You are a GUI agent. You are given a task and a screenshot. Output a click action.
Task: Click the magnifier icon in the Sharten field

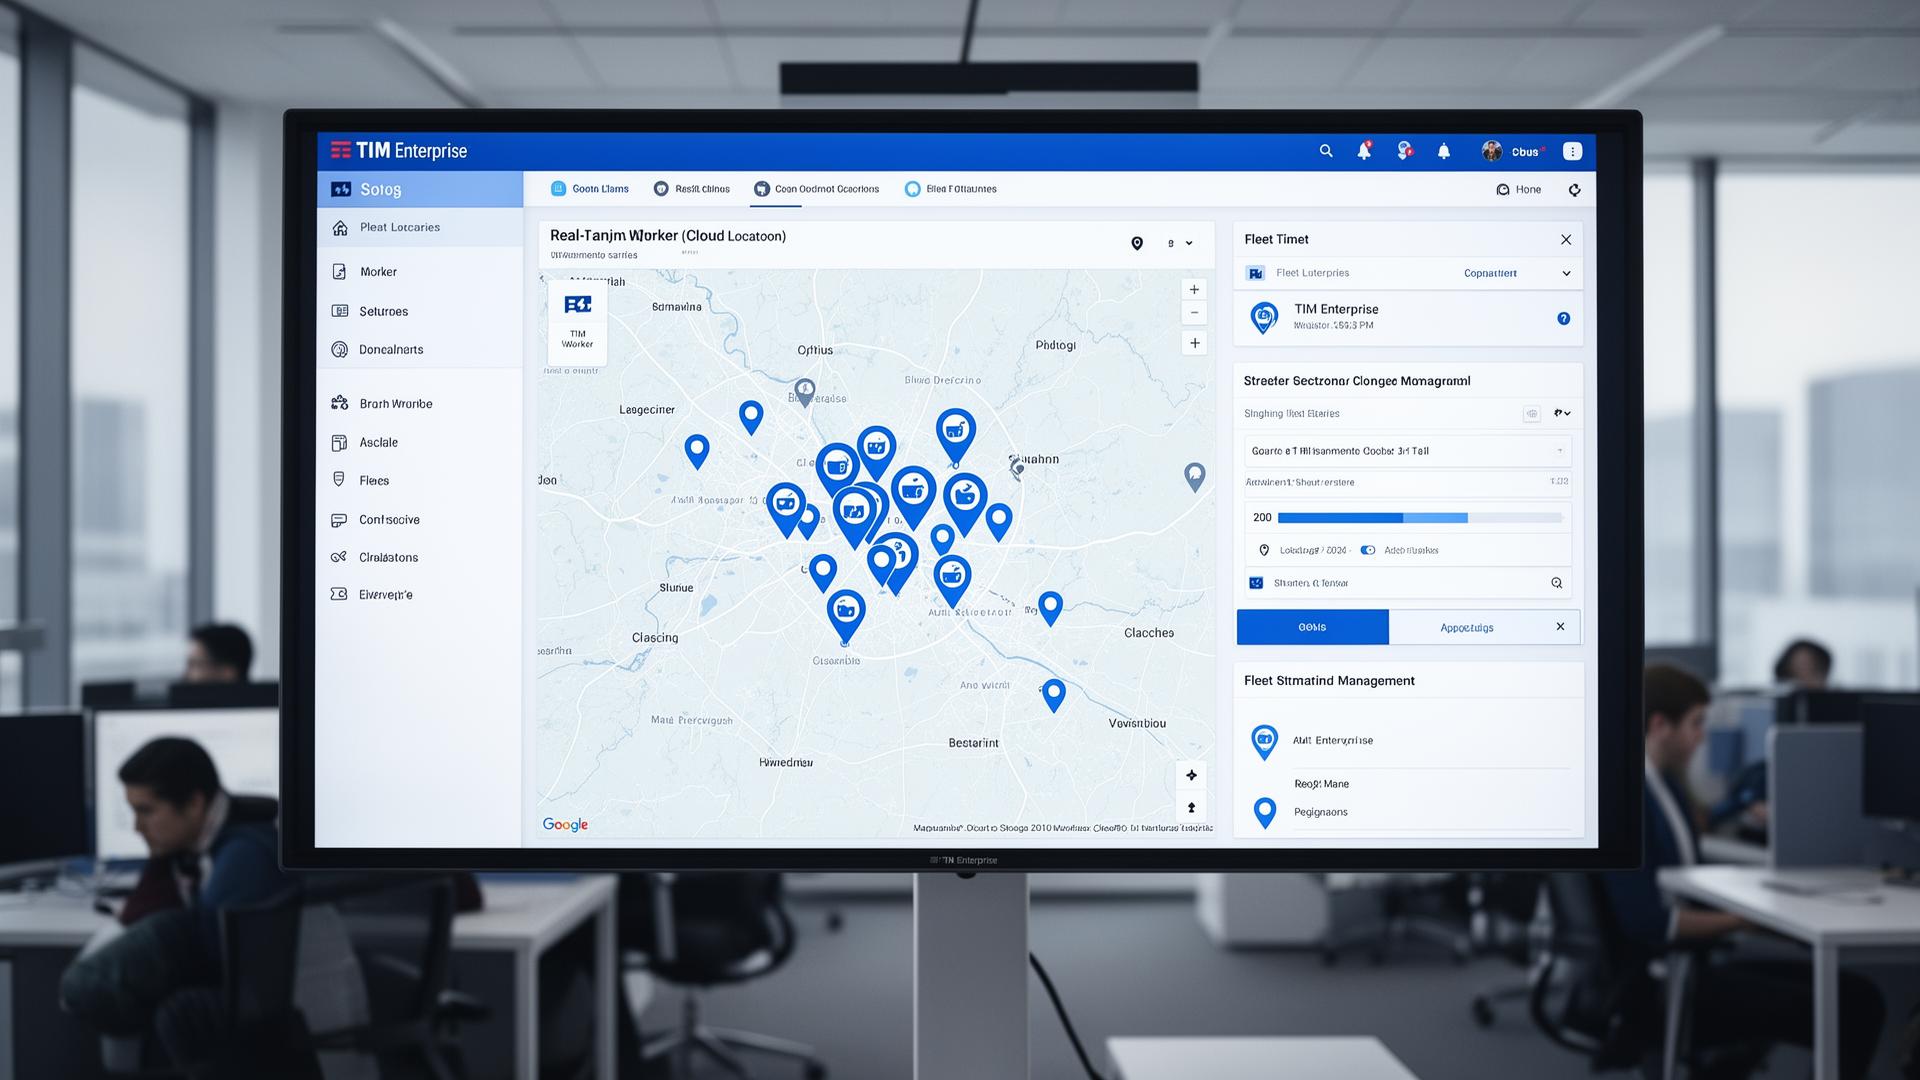pyautogui.click(x=1557, y=583)
